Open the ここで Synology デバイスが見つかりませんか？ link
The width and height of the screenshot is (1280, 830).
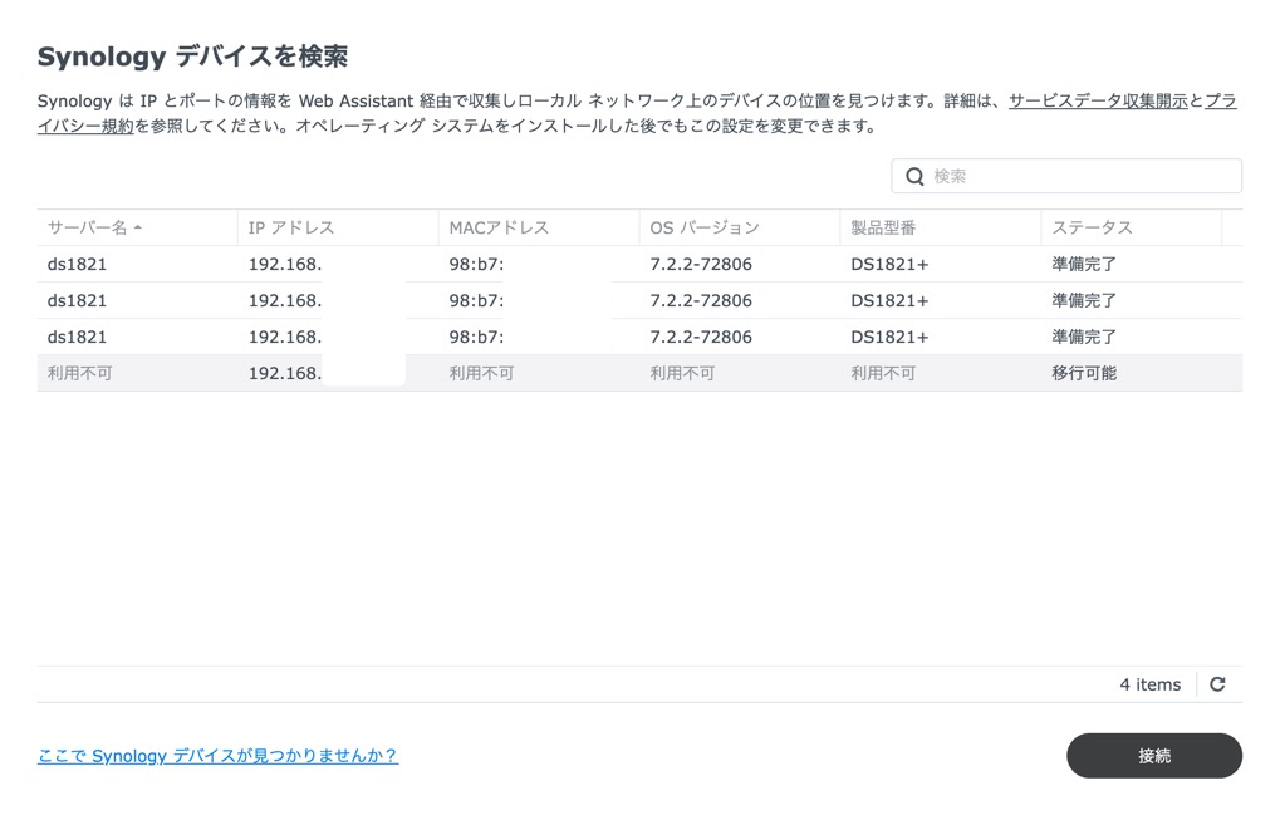click(218, 756)
